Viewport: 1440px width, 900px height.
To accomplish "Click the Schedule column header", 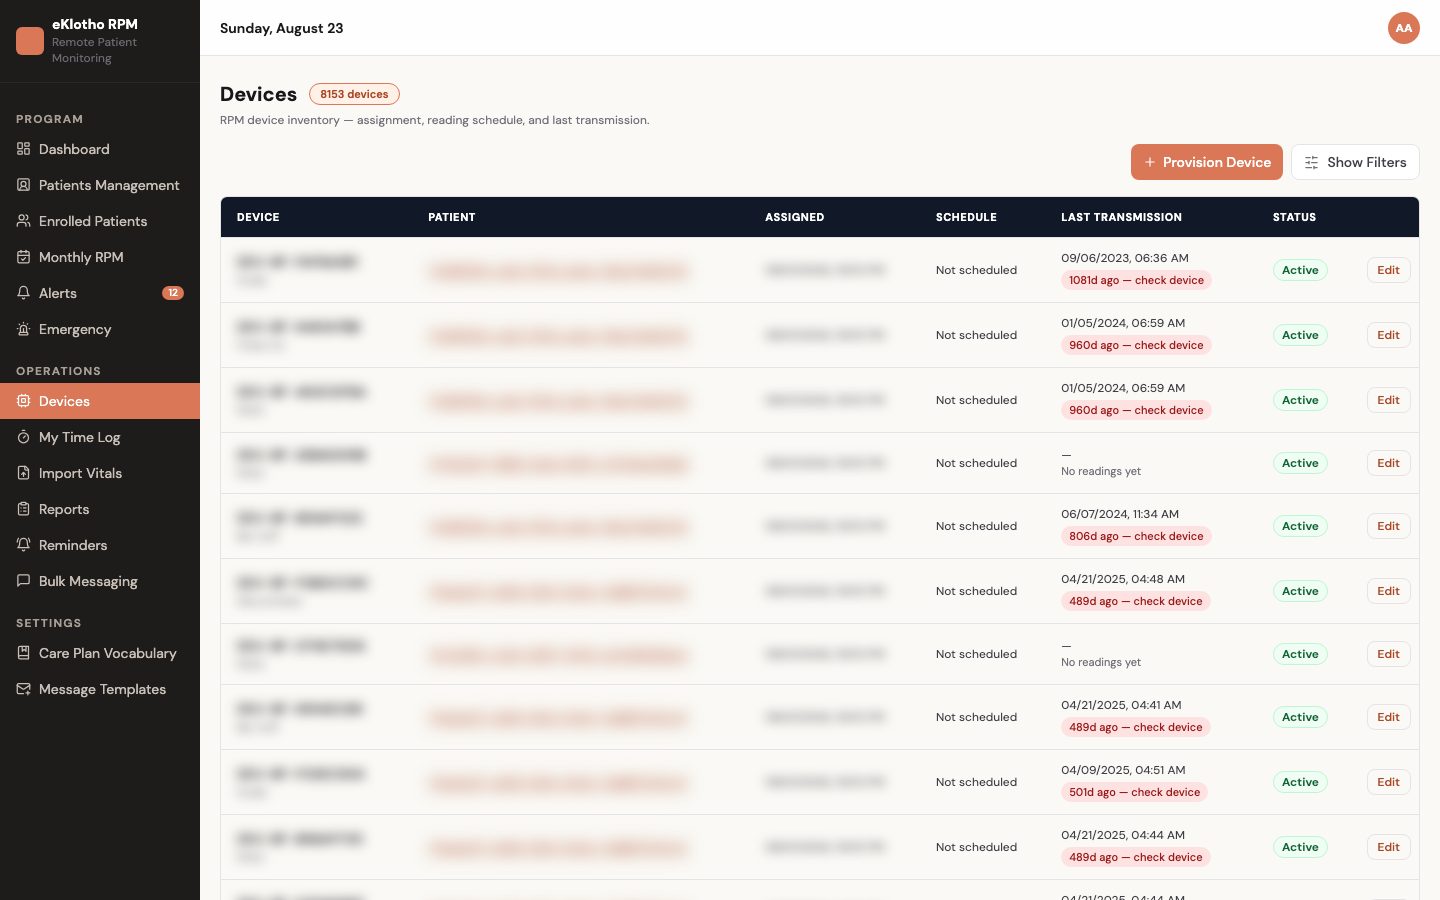I will point(966,217).
